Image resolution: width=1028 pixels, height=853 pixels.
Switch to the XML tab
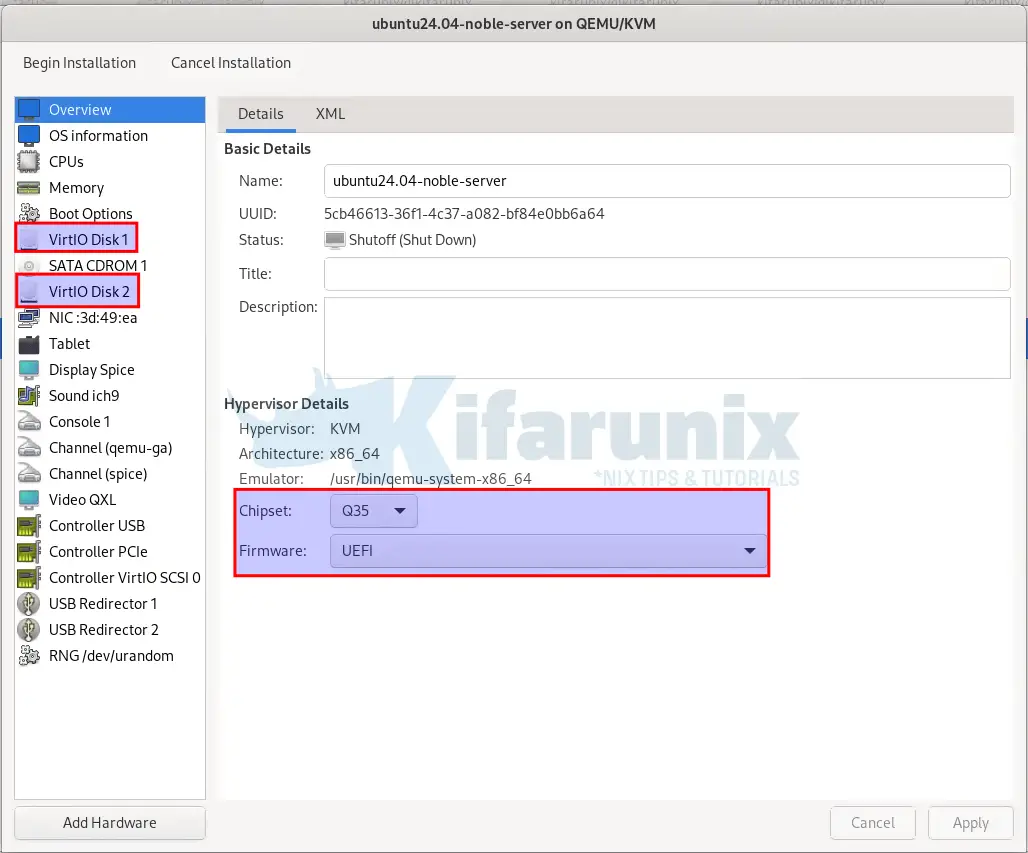(330, 114)
